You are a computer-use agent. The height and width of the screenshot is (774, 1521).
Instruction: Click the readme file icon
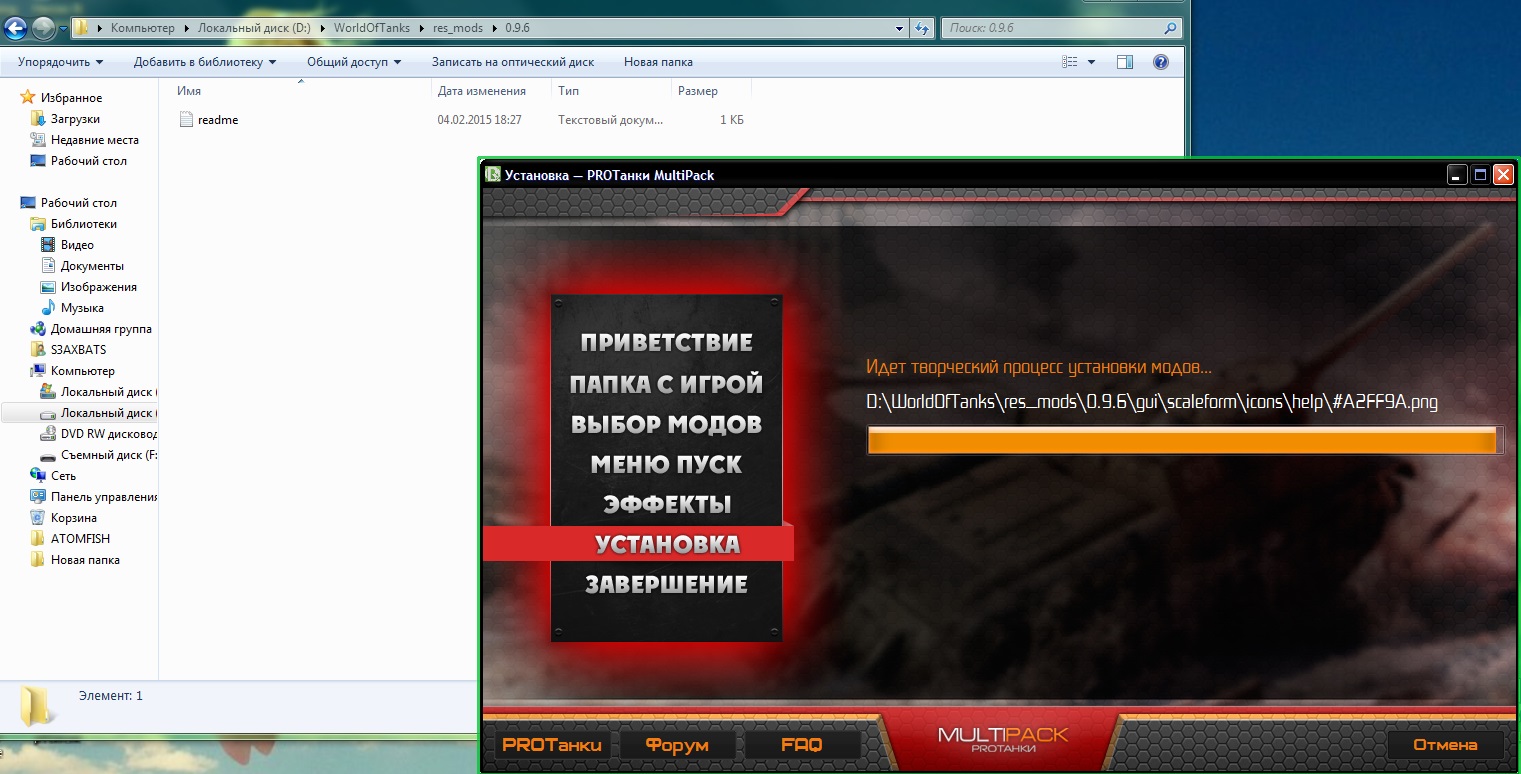pyautogui.click(x=186, y=120)
